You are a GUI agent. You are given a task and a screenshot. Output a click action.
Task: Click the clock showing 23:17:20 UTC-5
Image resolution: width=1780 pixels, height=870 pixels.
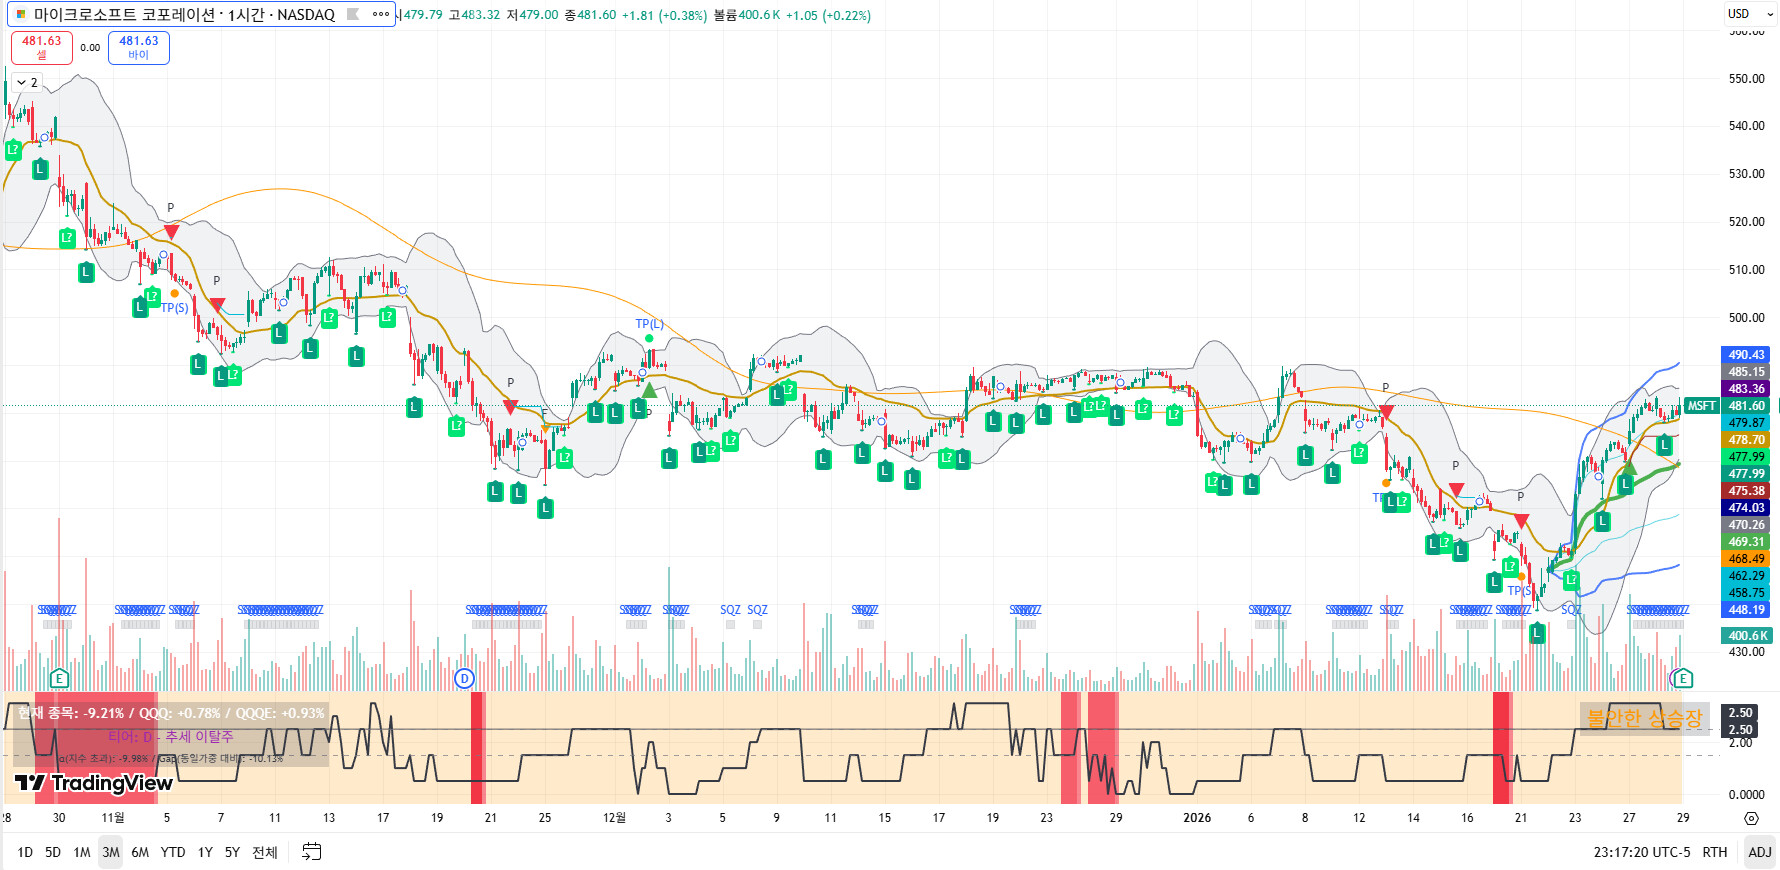click(x=1642, y=852)
